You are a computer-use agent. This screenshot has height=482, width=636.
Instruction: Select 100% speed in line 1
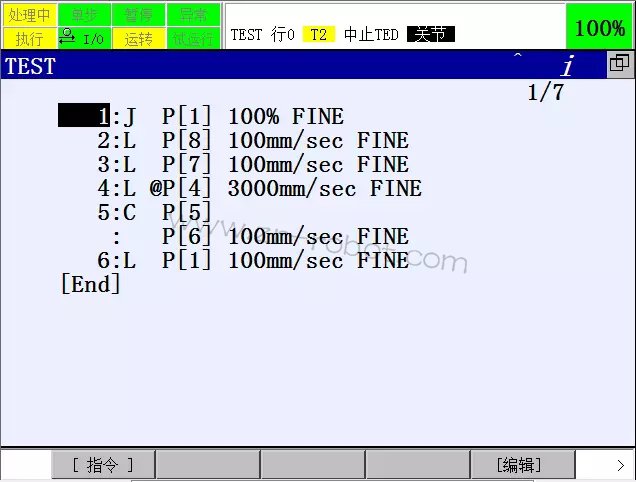(254, 116)
